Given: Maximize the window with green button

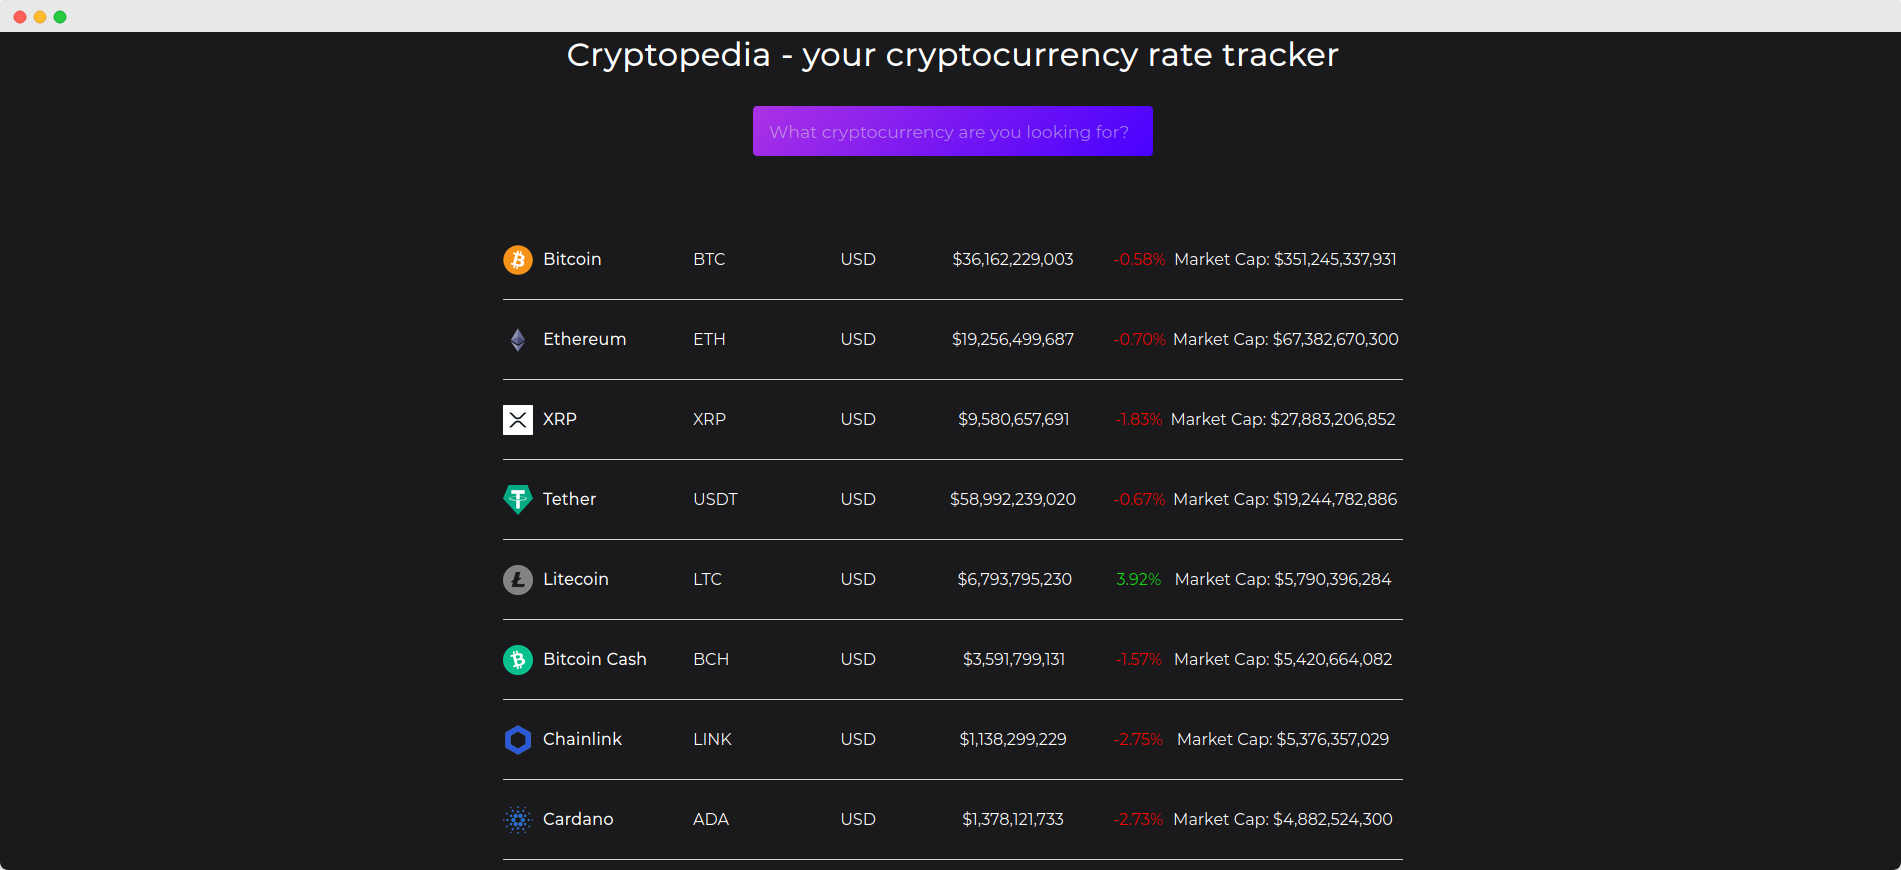Looking at the screenshot, I should tap(60, 17).
